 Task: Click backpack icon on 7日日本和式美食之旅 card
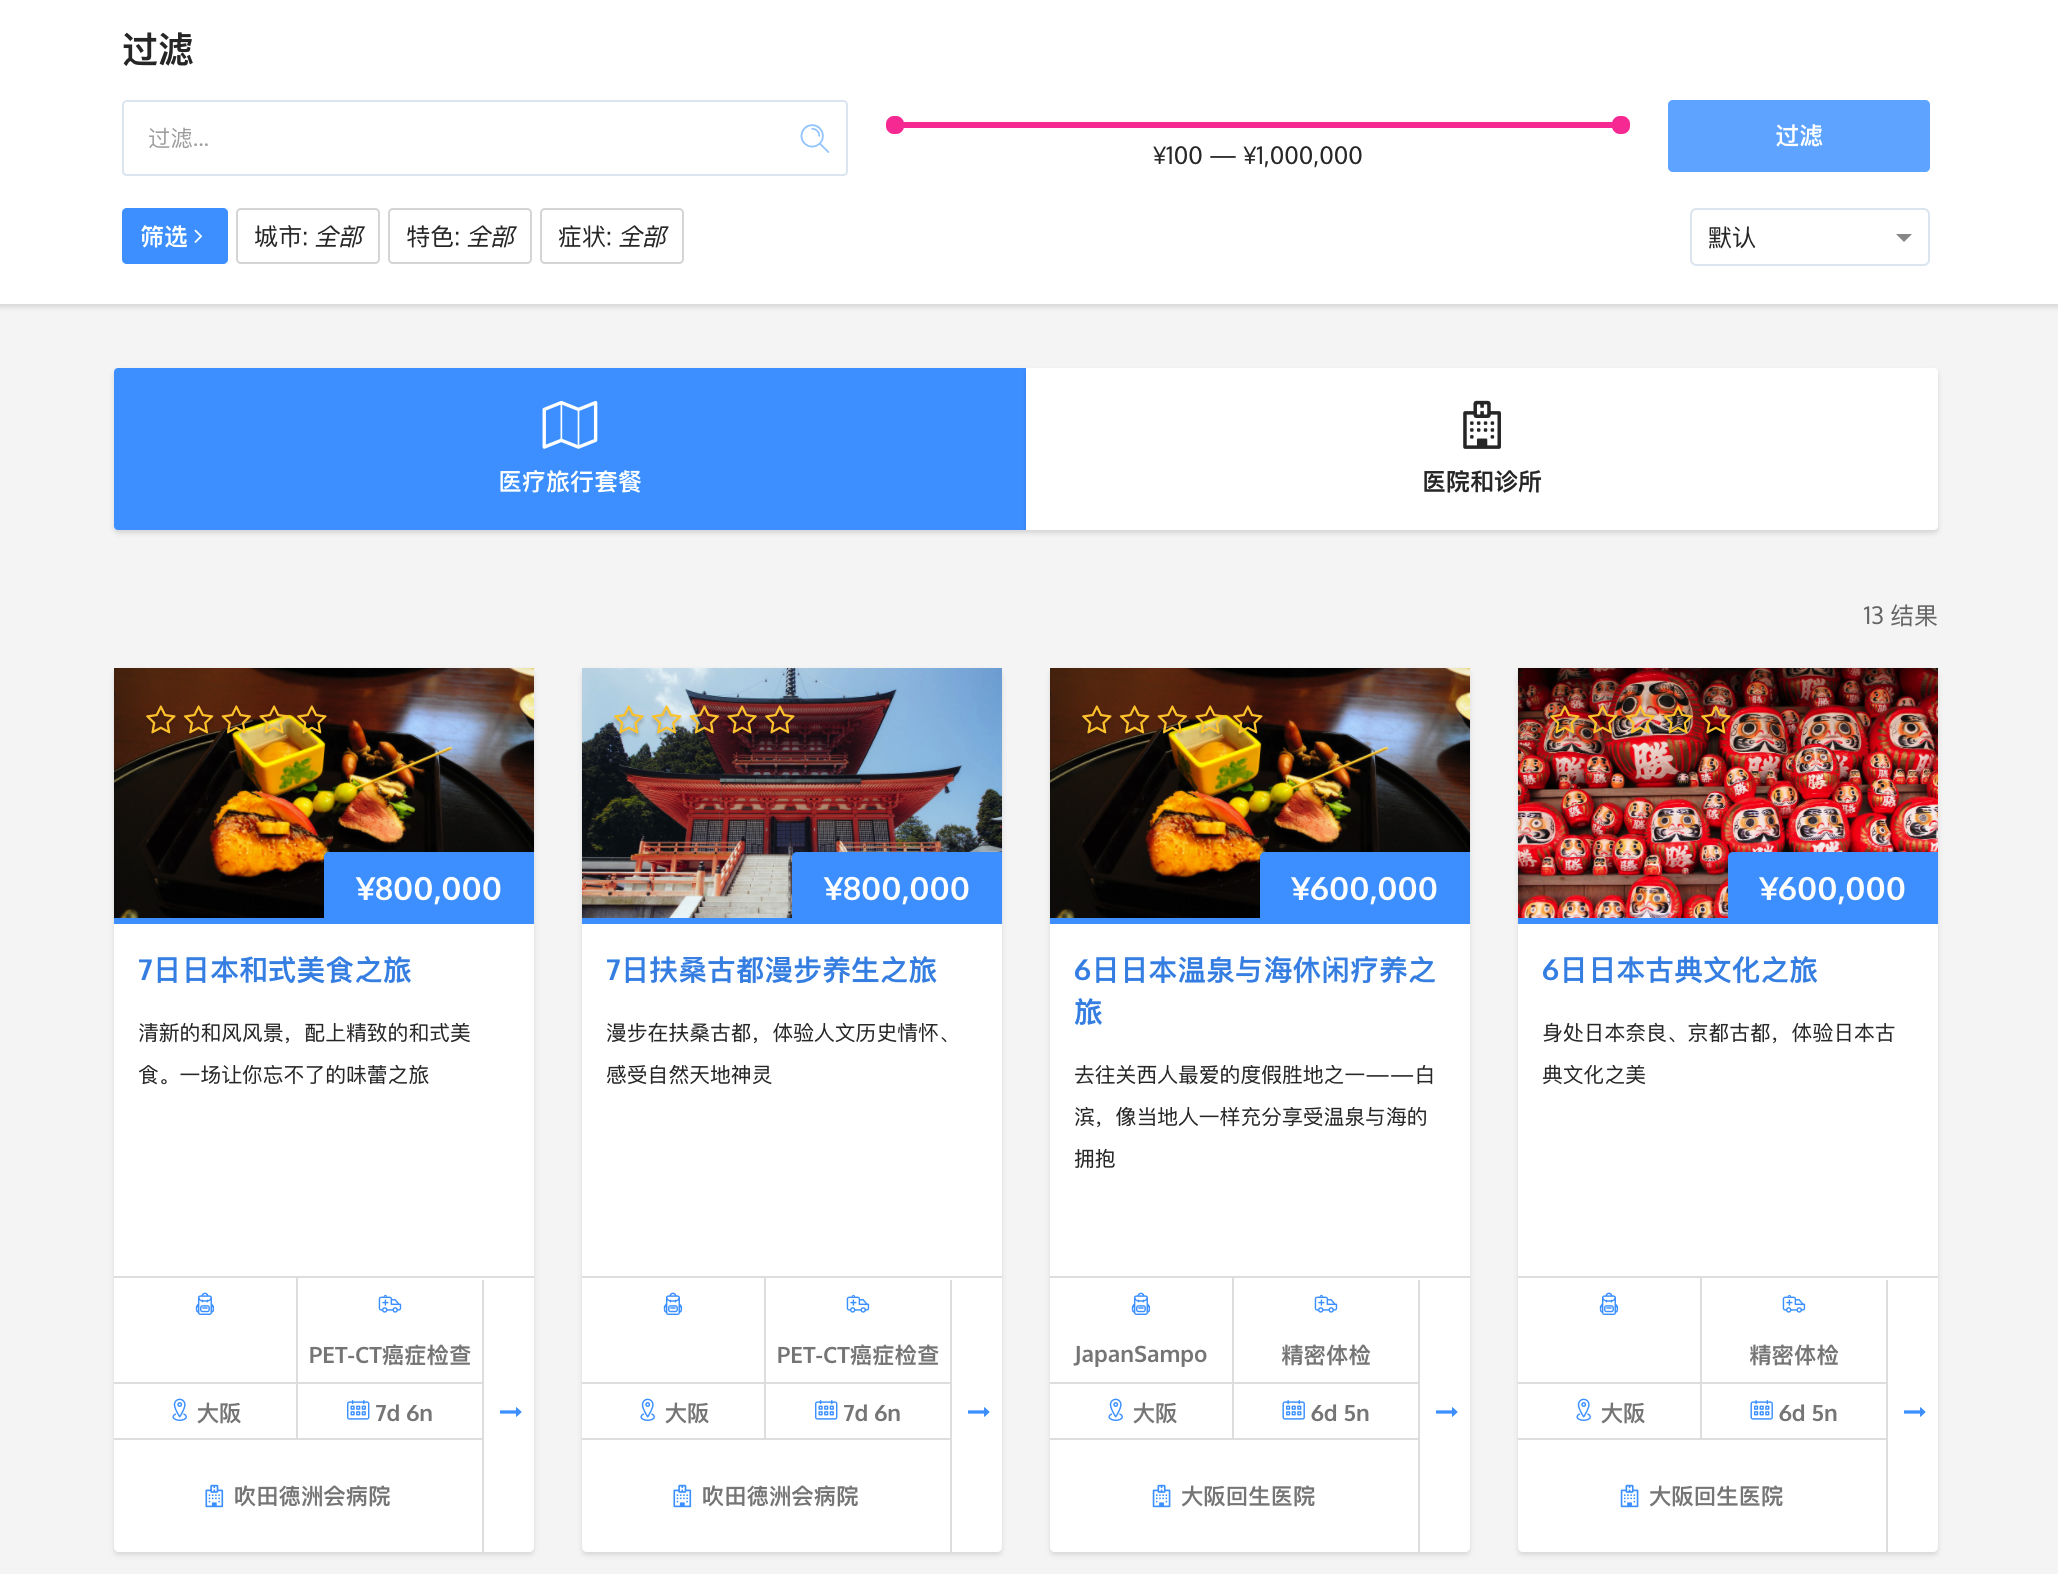tap(205, 1304)
